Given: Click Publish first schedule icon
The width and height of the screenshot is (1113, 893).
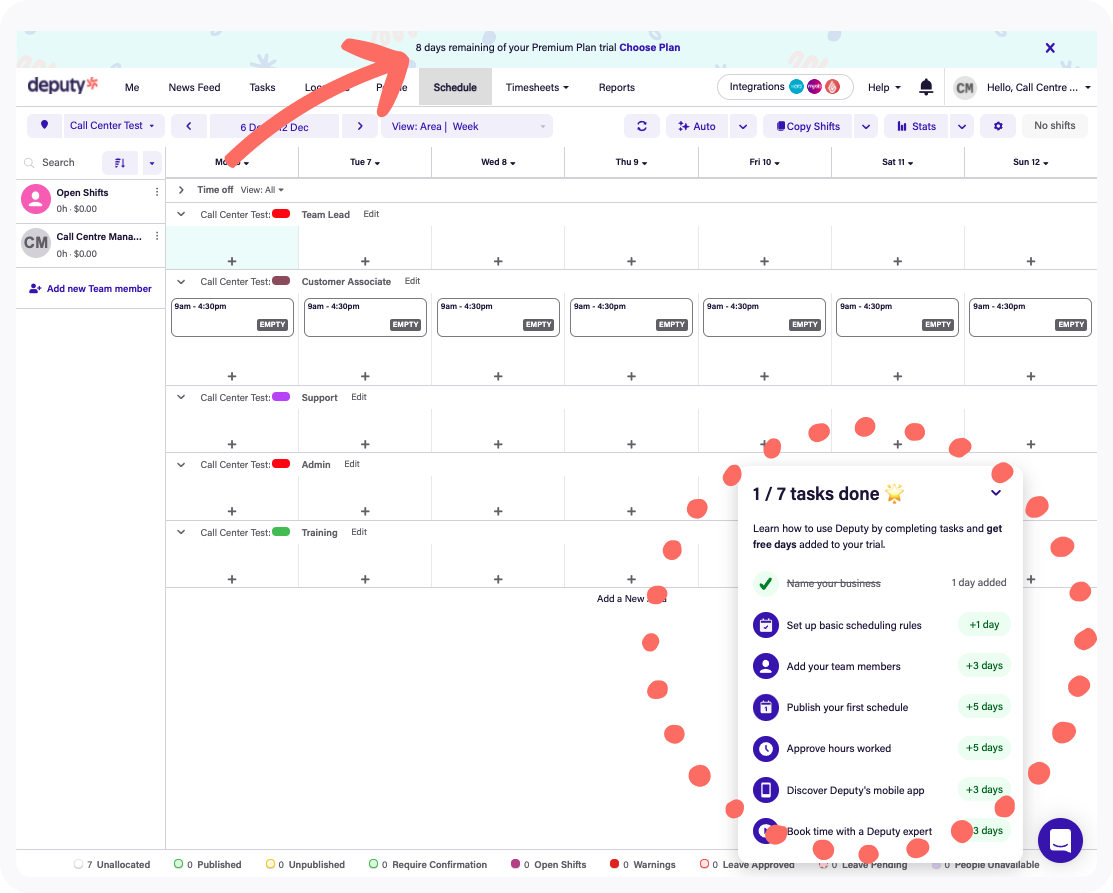Looking at the screenshot, I should [x=765, y=707].
